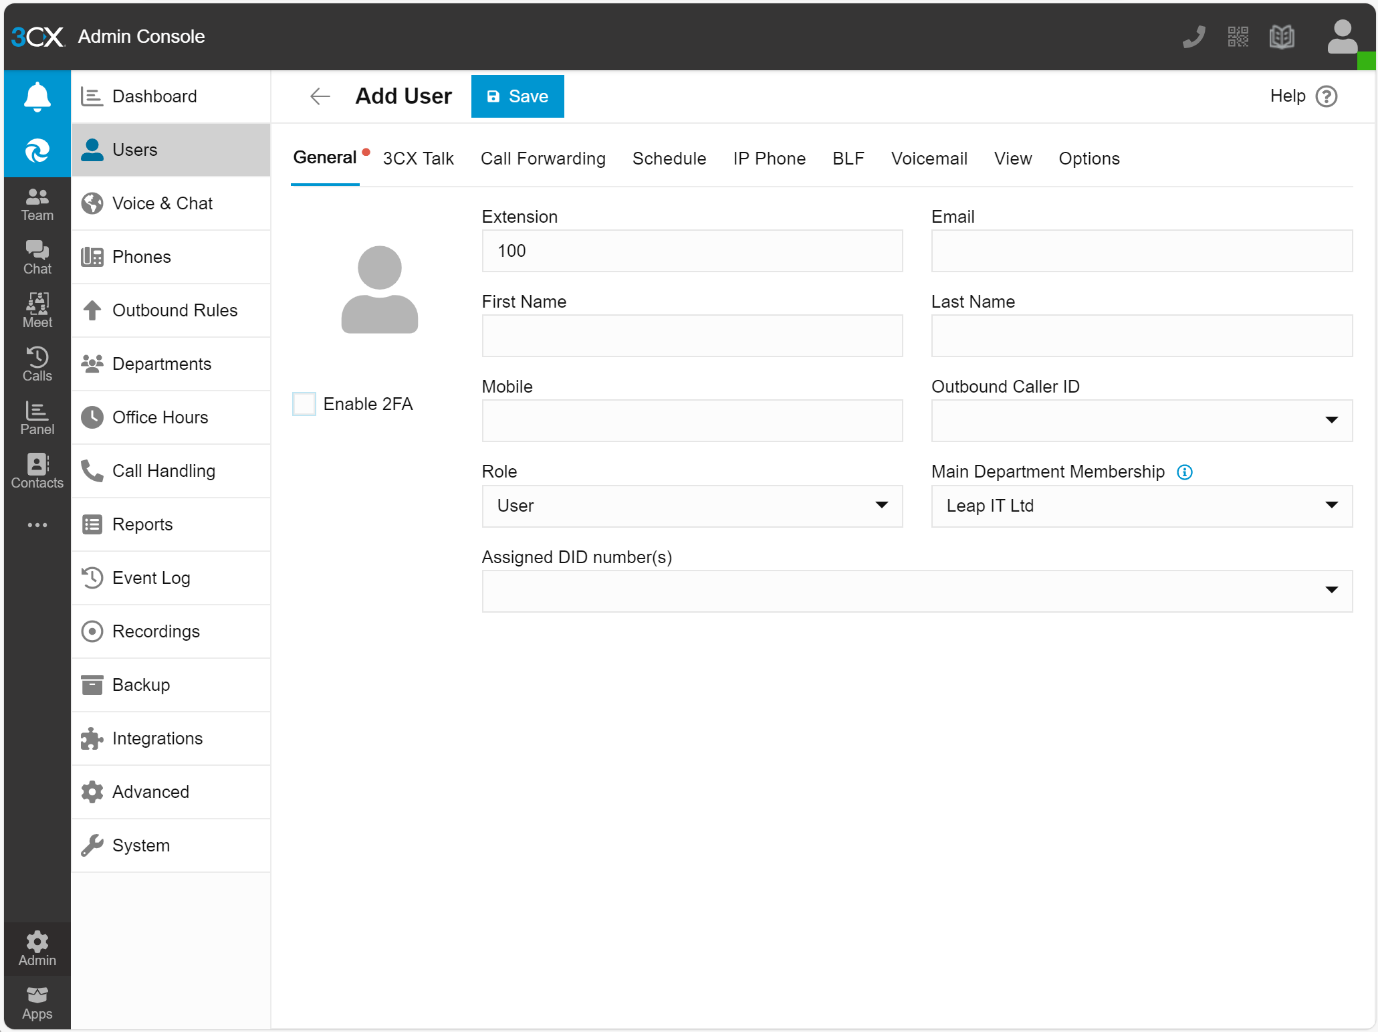Open the QR code icon in the header
Screen dimensions: 1378x1032
(1237, 36)
